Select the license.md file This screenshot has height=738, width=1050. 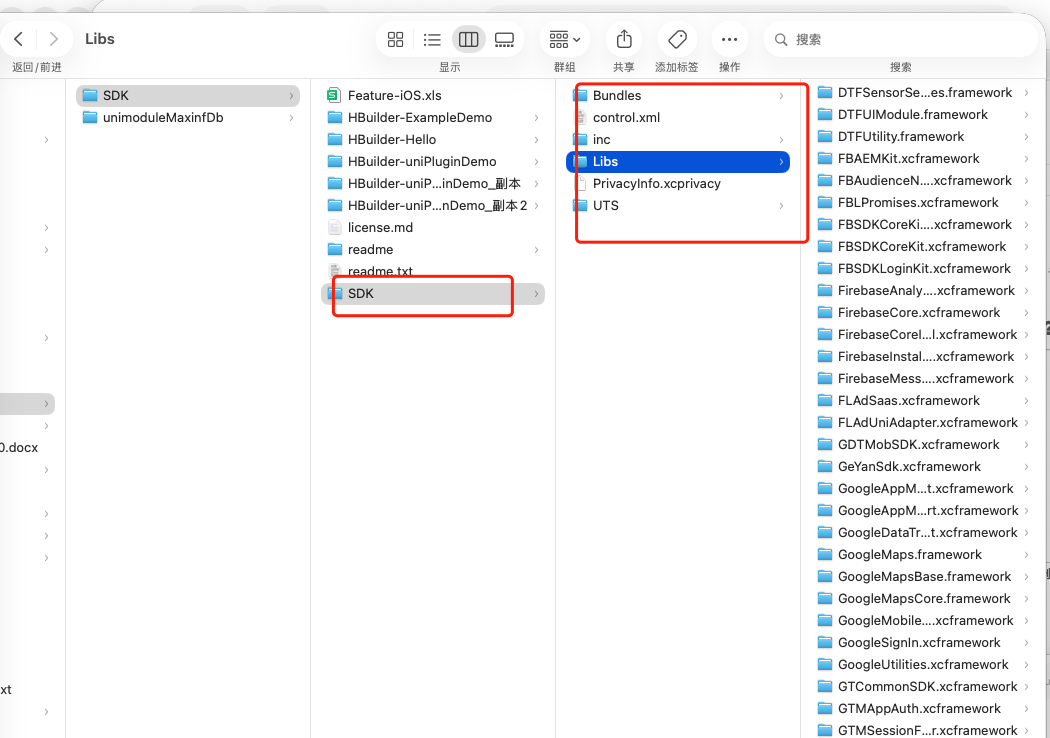[x=380, y=228]
